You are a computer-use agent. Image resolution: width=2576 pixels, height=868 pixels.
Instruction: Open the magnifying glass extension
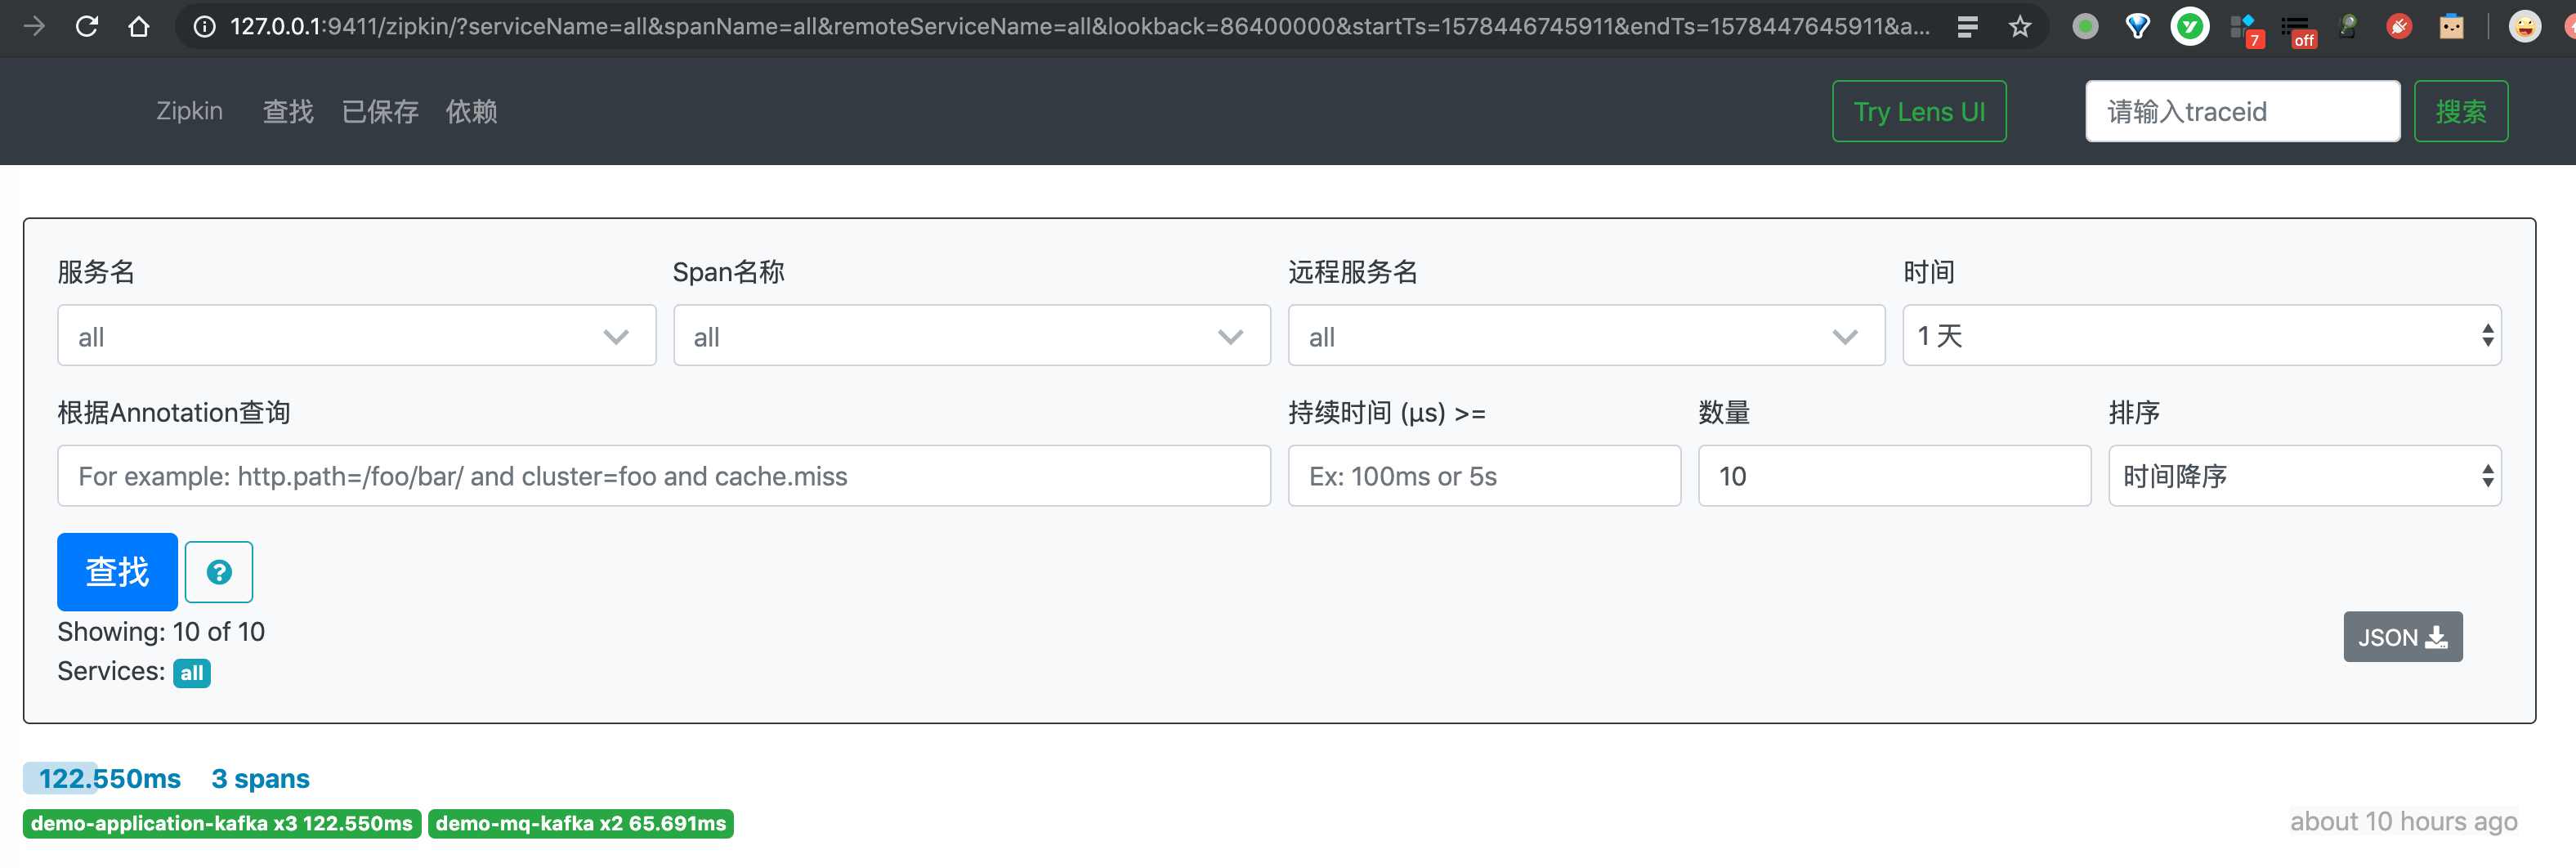coord(2349,27)
